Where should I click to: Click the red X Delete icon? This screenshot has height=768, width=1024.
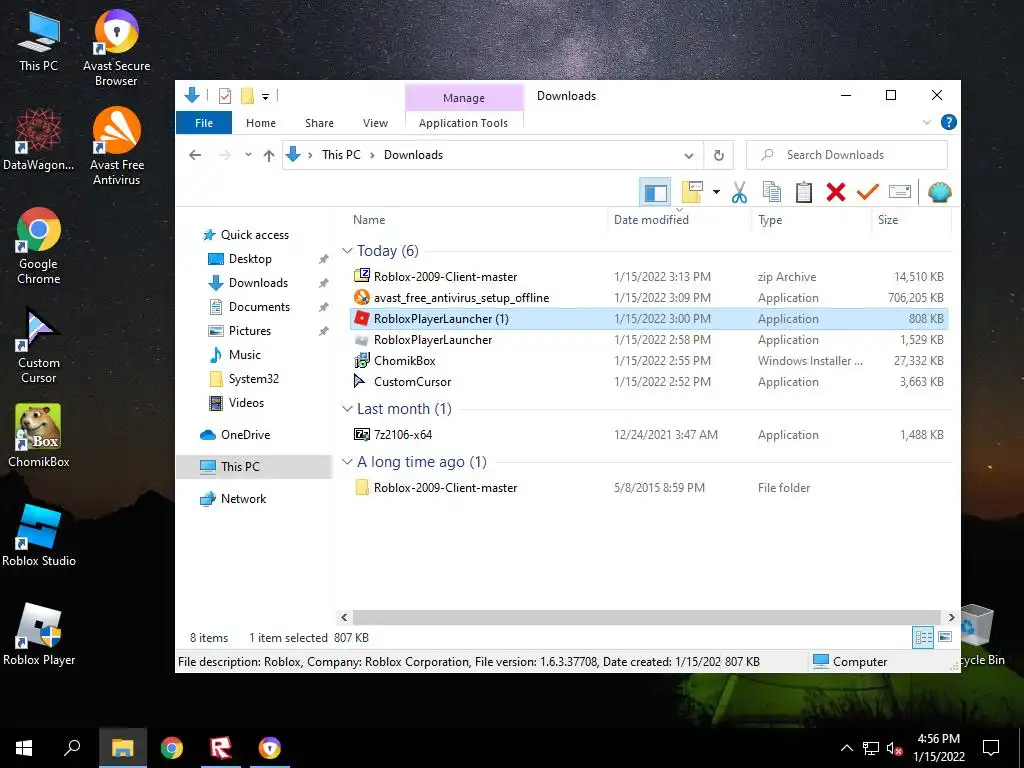pyautogui.click(x=836, y=192)
